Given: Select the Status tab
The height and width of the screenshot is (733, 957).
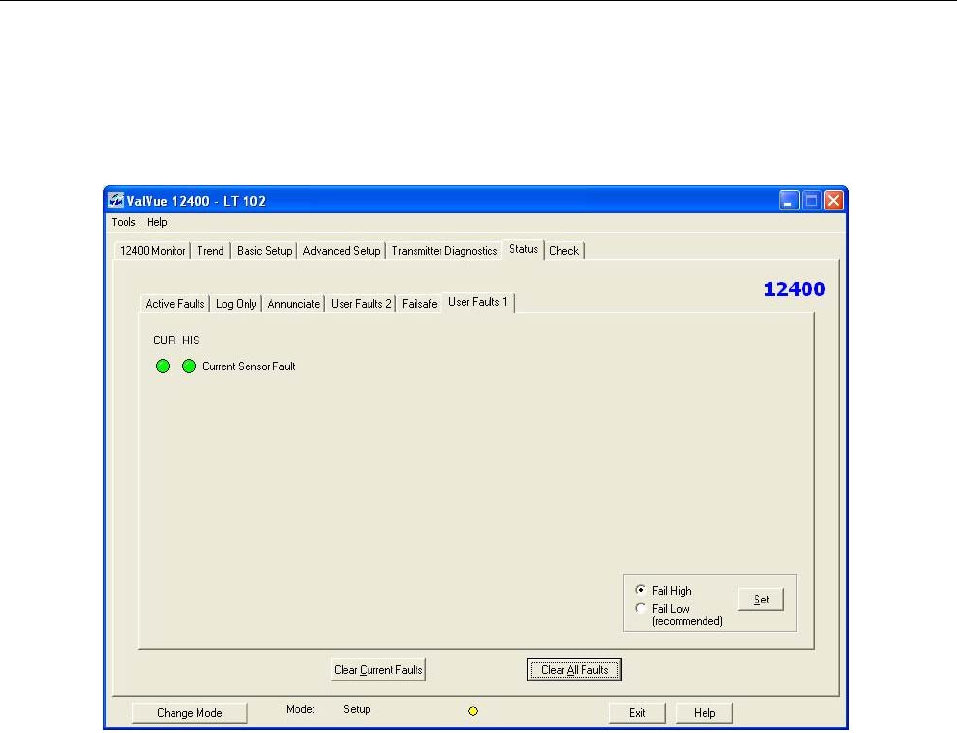Looking at the screenshot, I should coord(523,249).
